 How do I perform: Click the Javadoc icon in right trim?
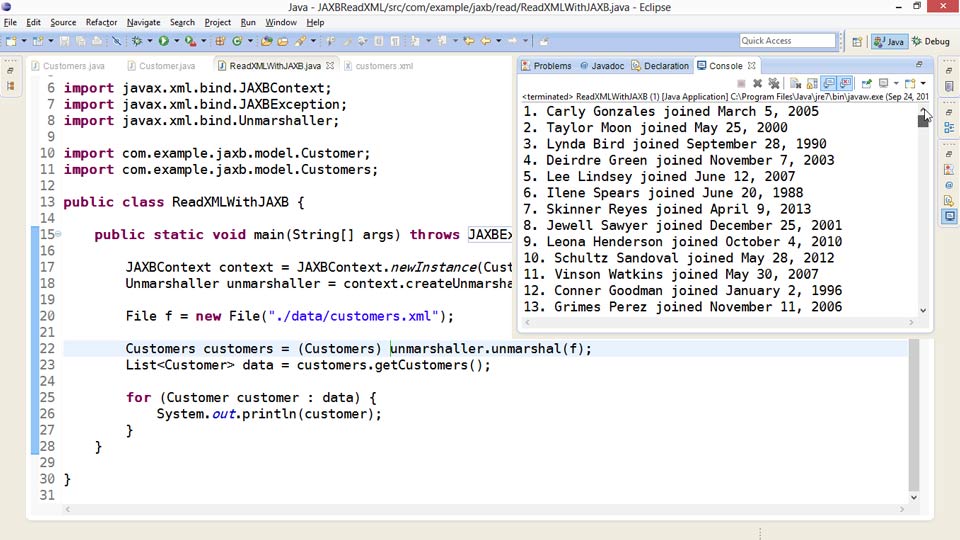tap(949, 185)
